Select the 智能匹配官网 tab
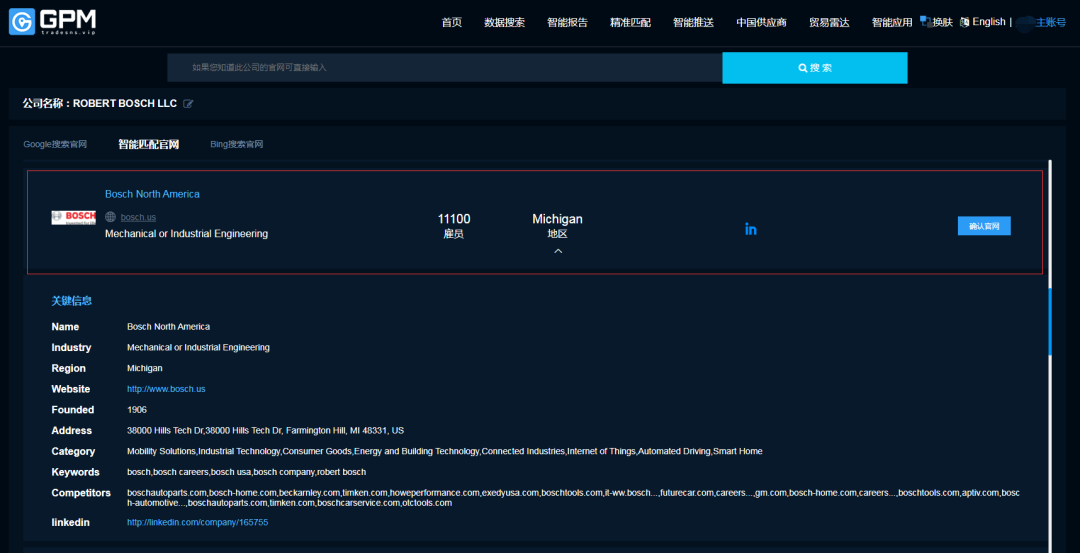 (148, 144)
